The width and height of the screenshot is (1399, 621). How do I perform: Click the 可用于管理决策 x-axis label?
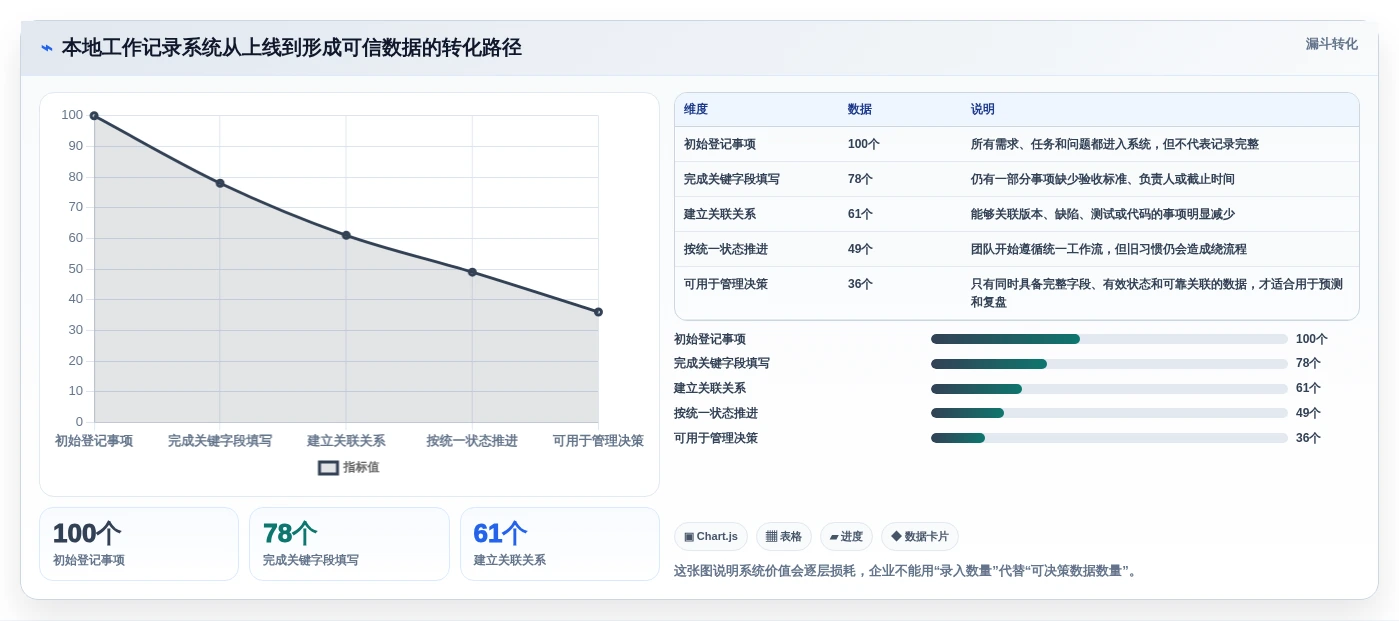click(598, 441)
